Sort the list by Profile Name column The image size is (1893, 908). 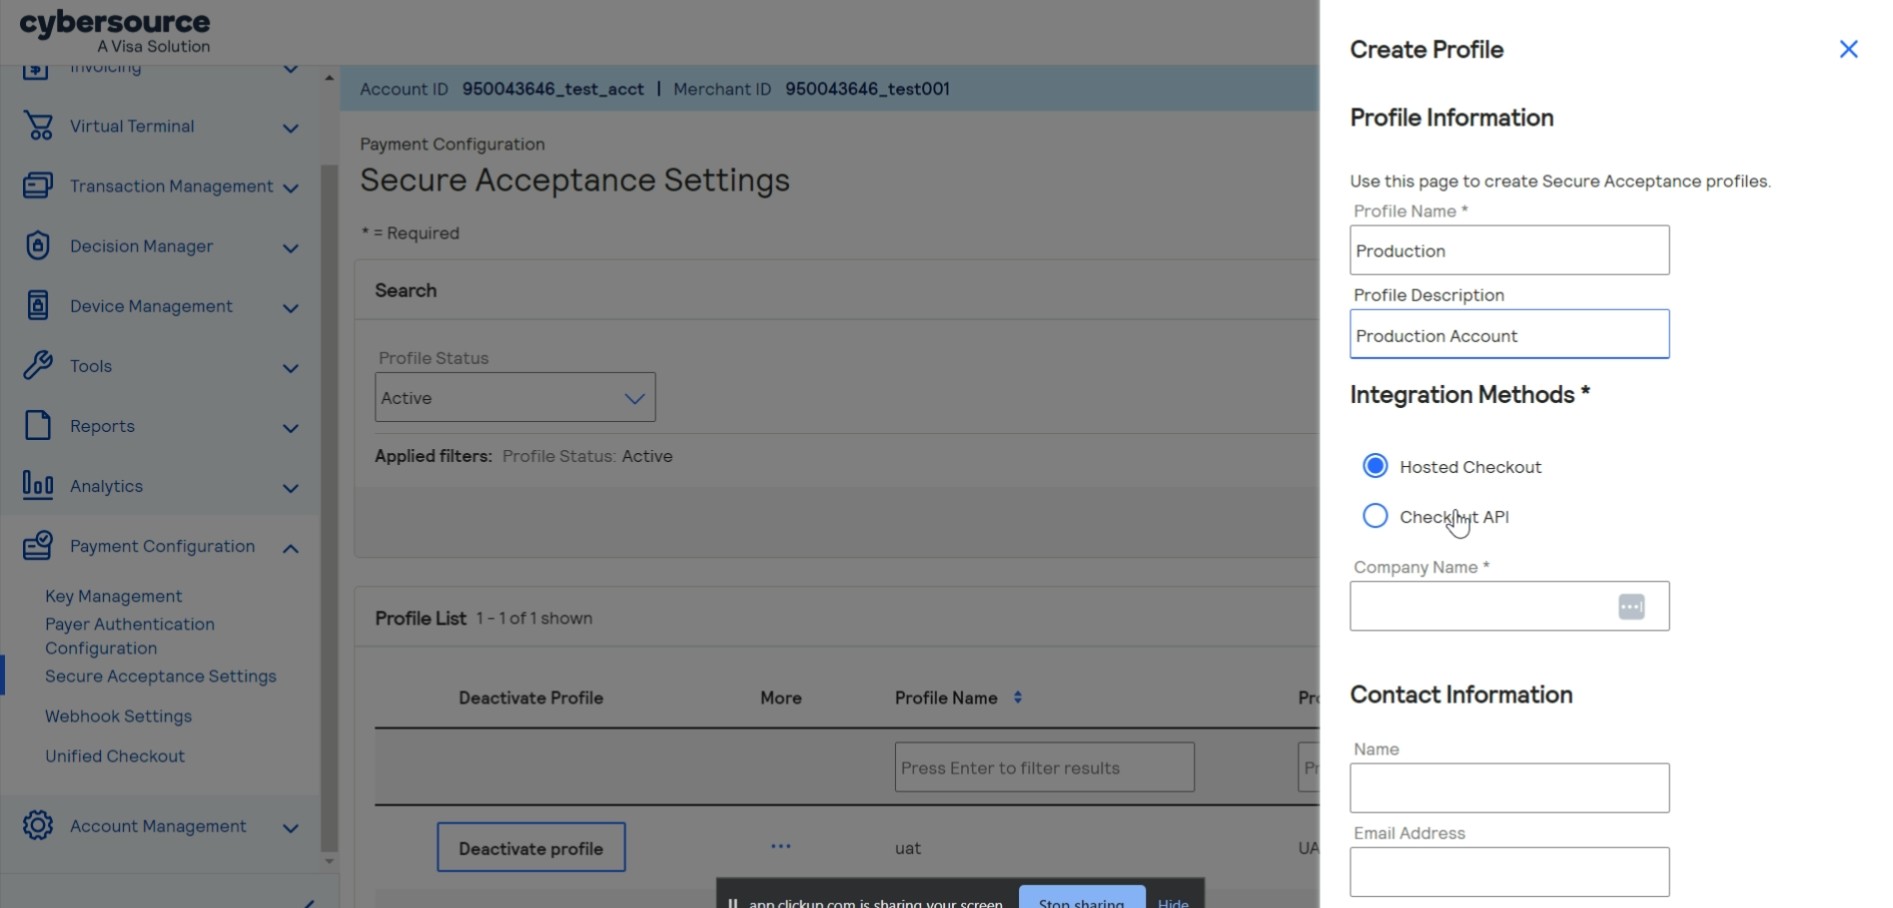click(x=1017, y=698)
